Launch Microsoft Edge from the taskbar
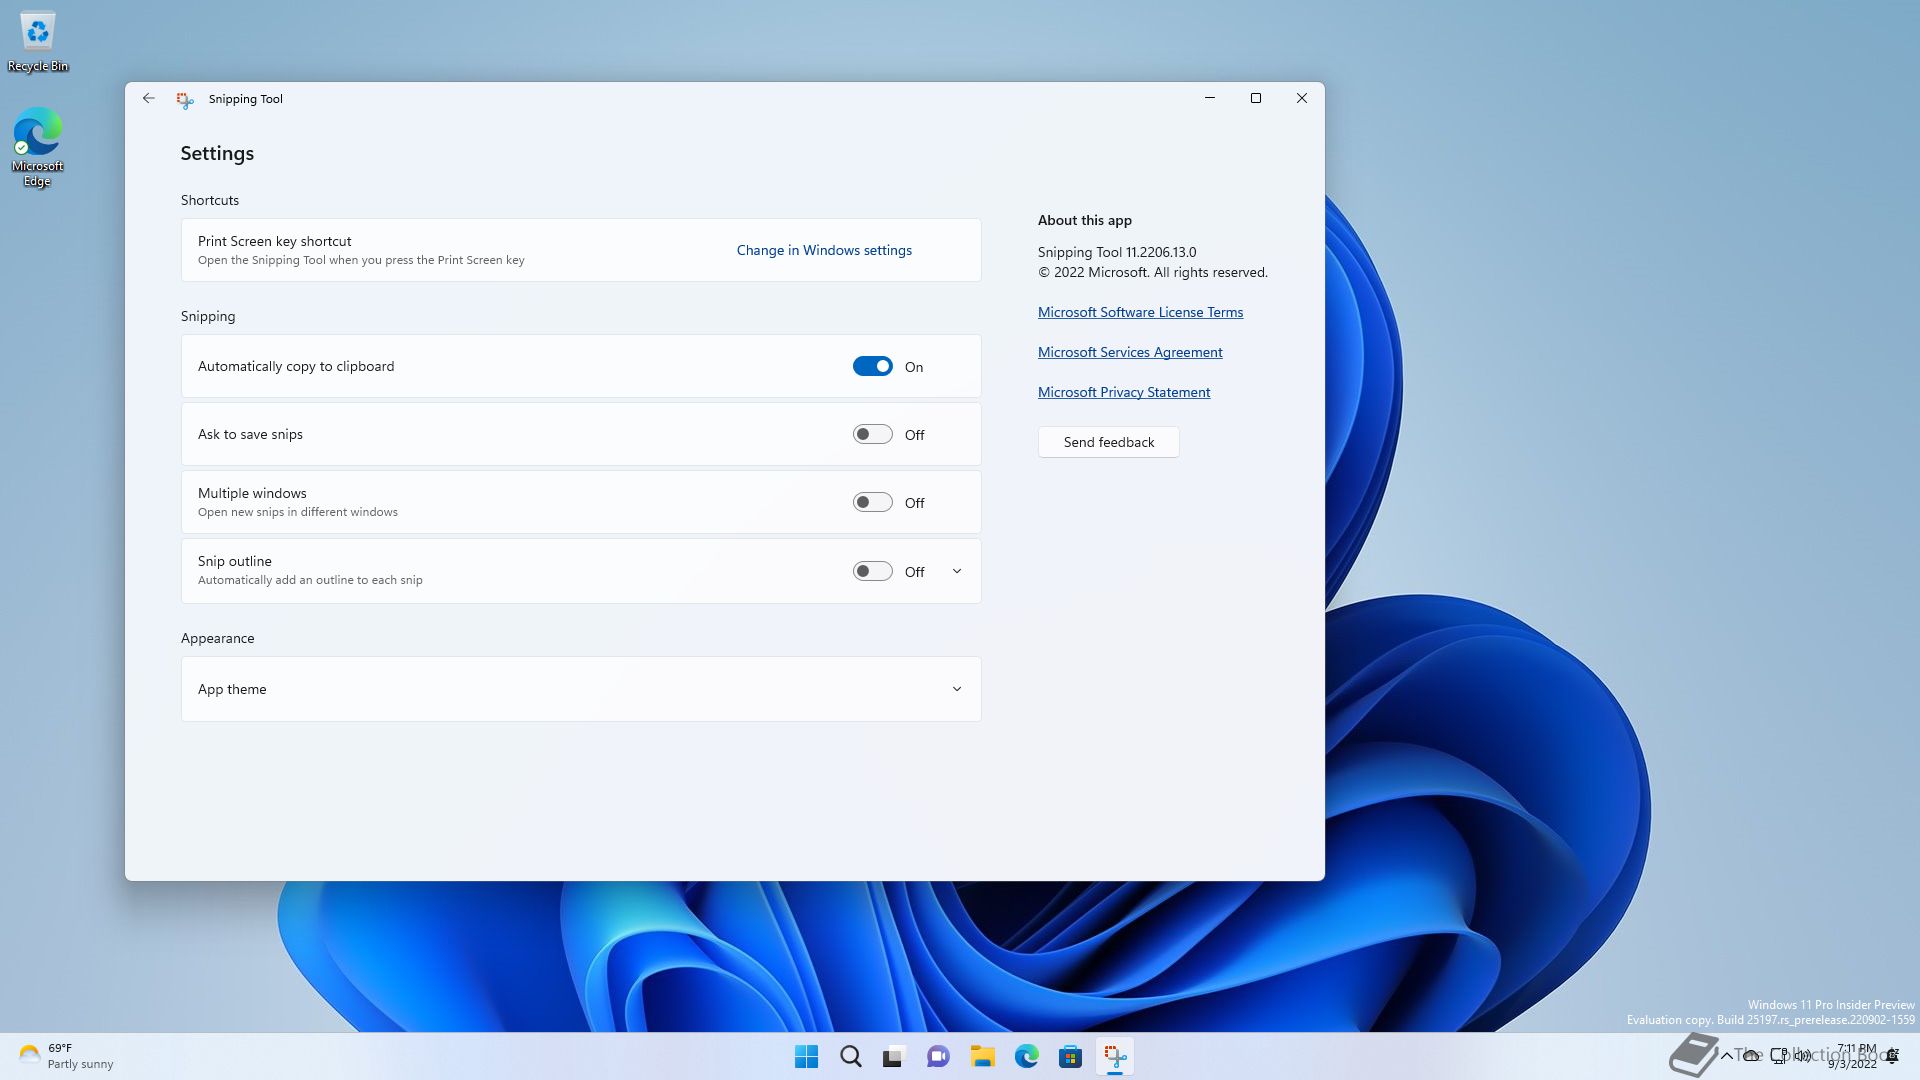This screenshot has height=1080, width=1920. click(x=1026, y=1056)
